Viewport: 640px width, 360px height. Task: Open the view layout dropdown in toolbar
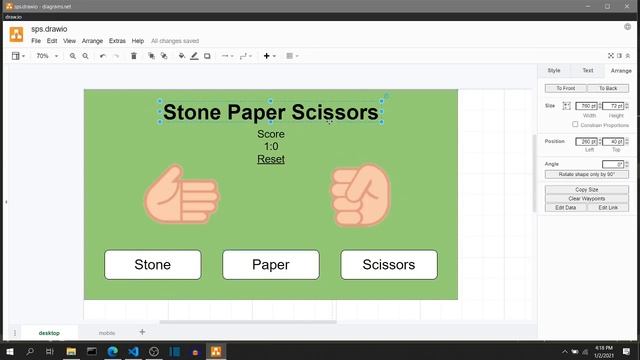[x=18, y=56]
